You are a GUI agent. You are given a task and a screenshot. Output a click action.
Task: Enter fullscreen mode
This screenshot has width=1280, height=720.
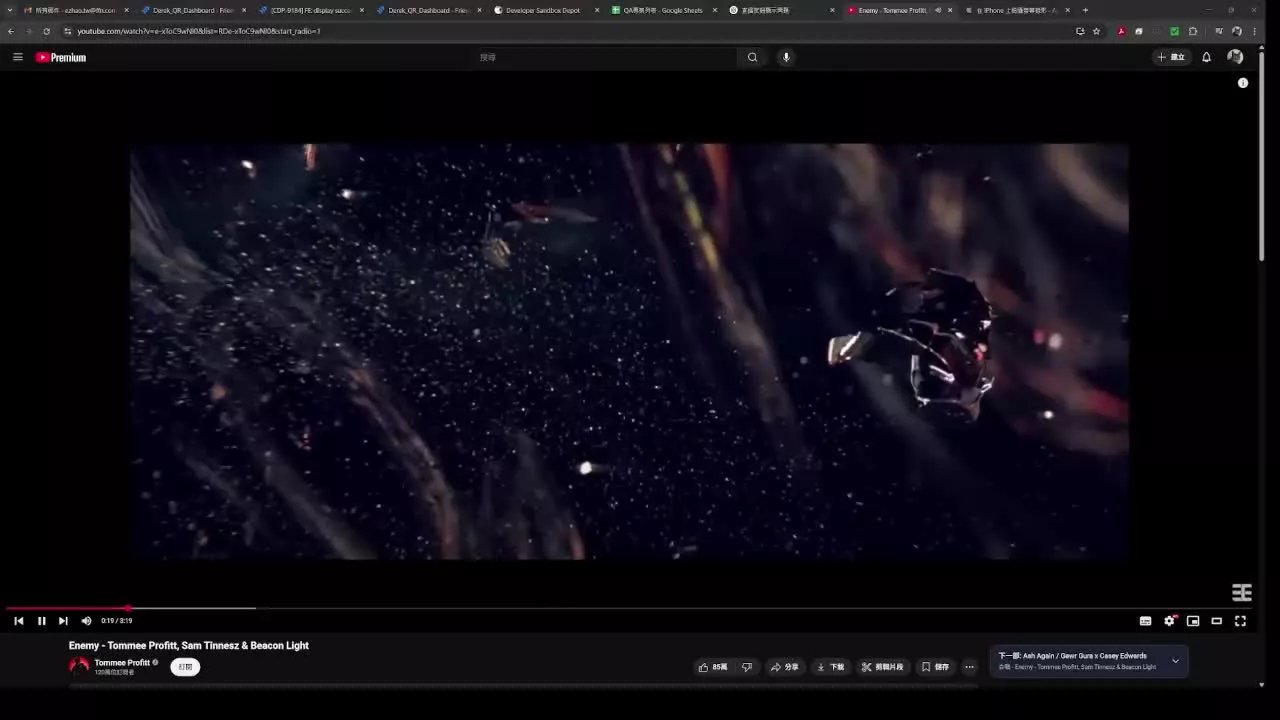click(1240, 621)
